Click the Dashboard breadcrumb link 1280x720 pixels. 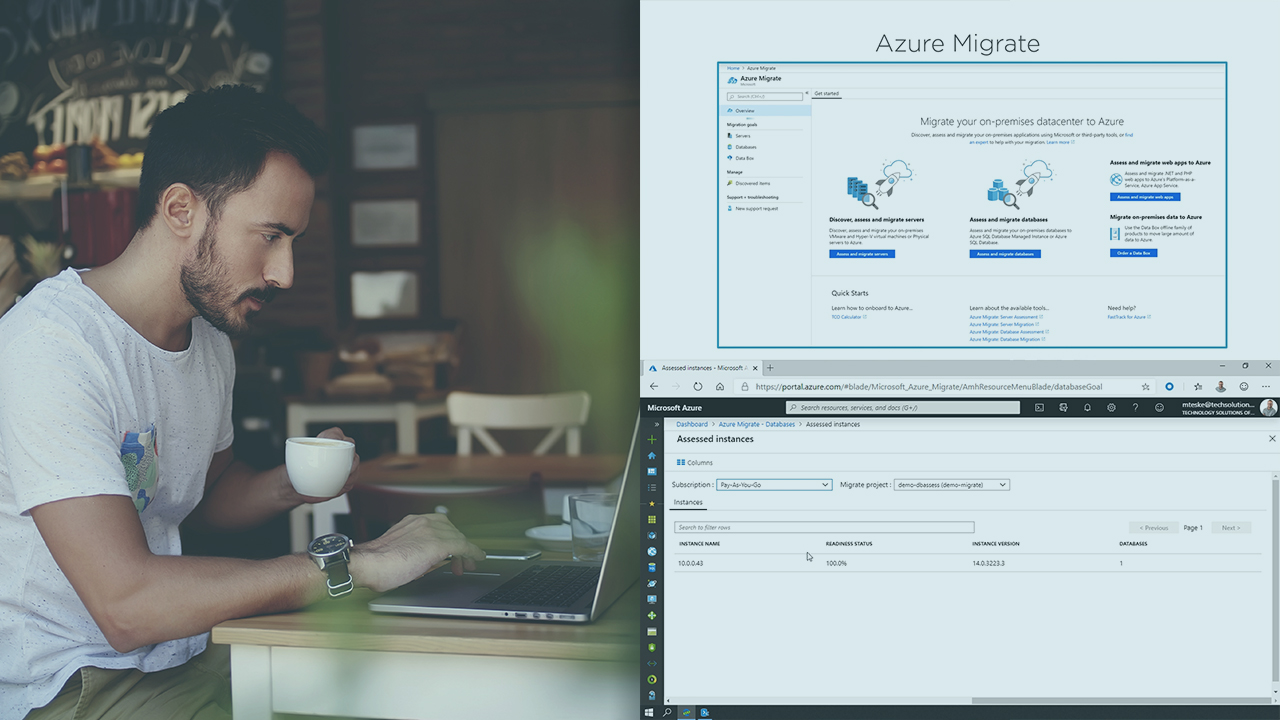click(x=692, y=424)
